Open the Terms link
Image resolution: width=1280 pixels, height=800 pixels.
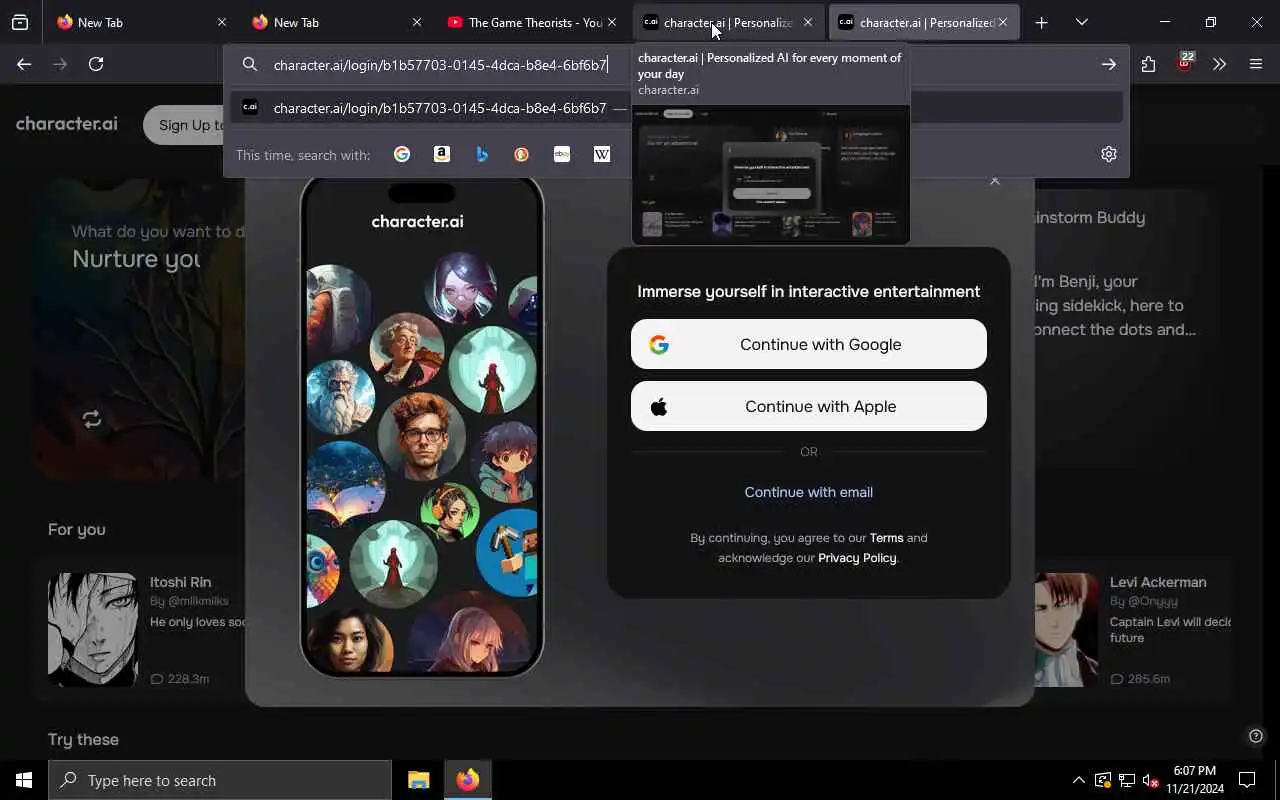(x=886, y=538)
